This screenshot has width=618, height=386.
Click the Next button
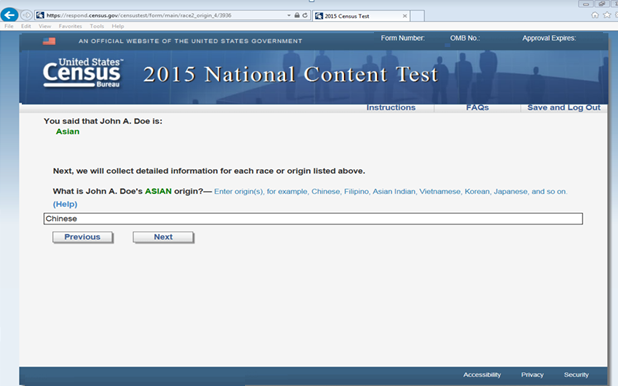point(163,237)
